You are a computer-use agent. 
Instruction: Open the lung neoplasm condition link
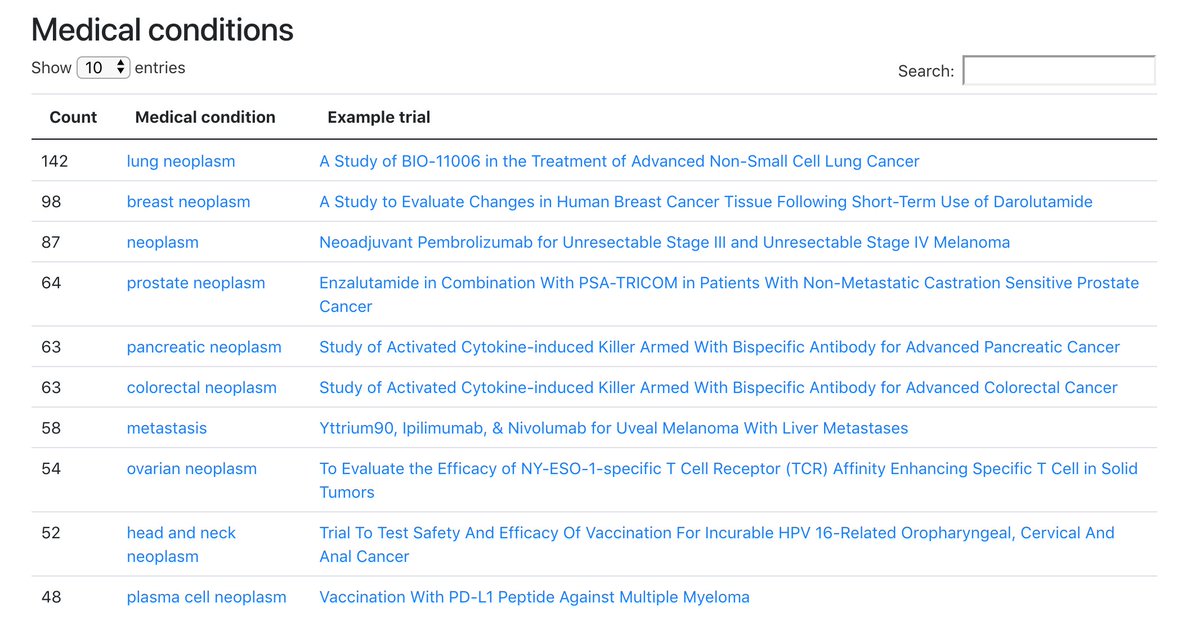[181, 161]
